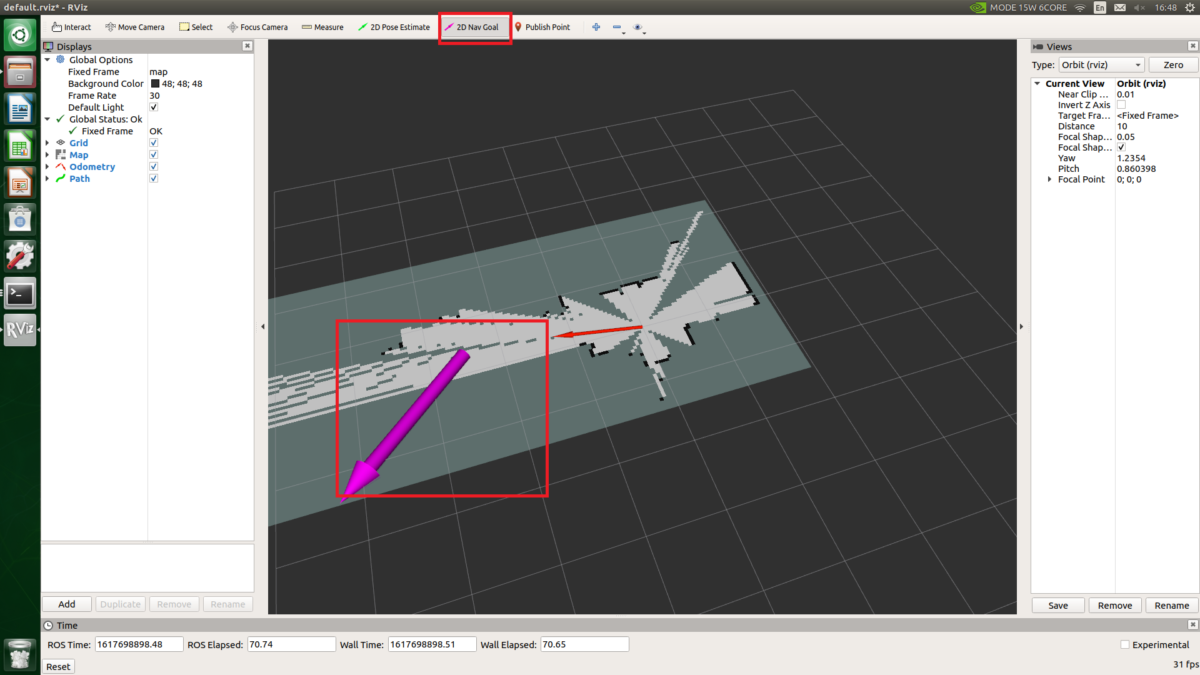Screen dimensions: 1200x675
Task: Activate 2D Pose Estimate tool
Action: 393,26
